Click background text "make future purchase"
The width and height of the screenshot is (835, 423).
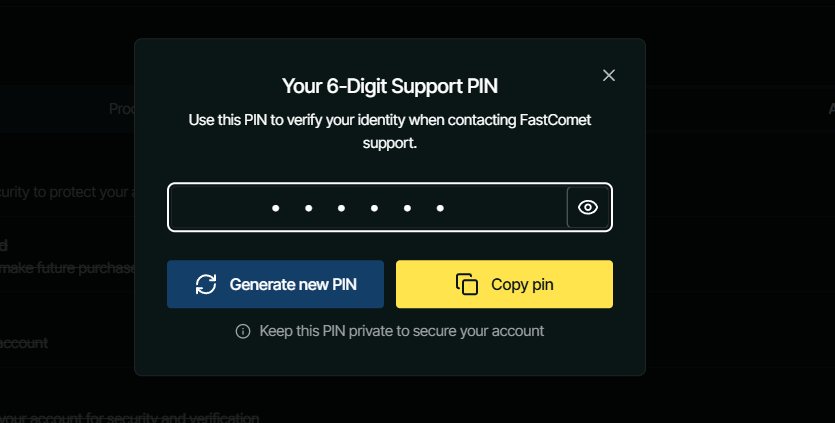pyautogui.click(x=67, y=268)
